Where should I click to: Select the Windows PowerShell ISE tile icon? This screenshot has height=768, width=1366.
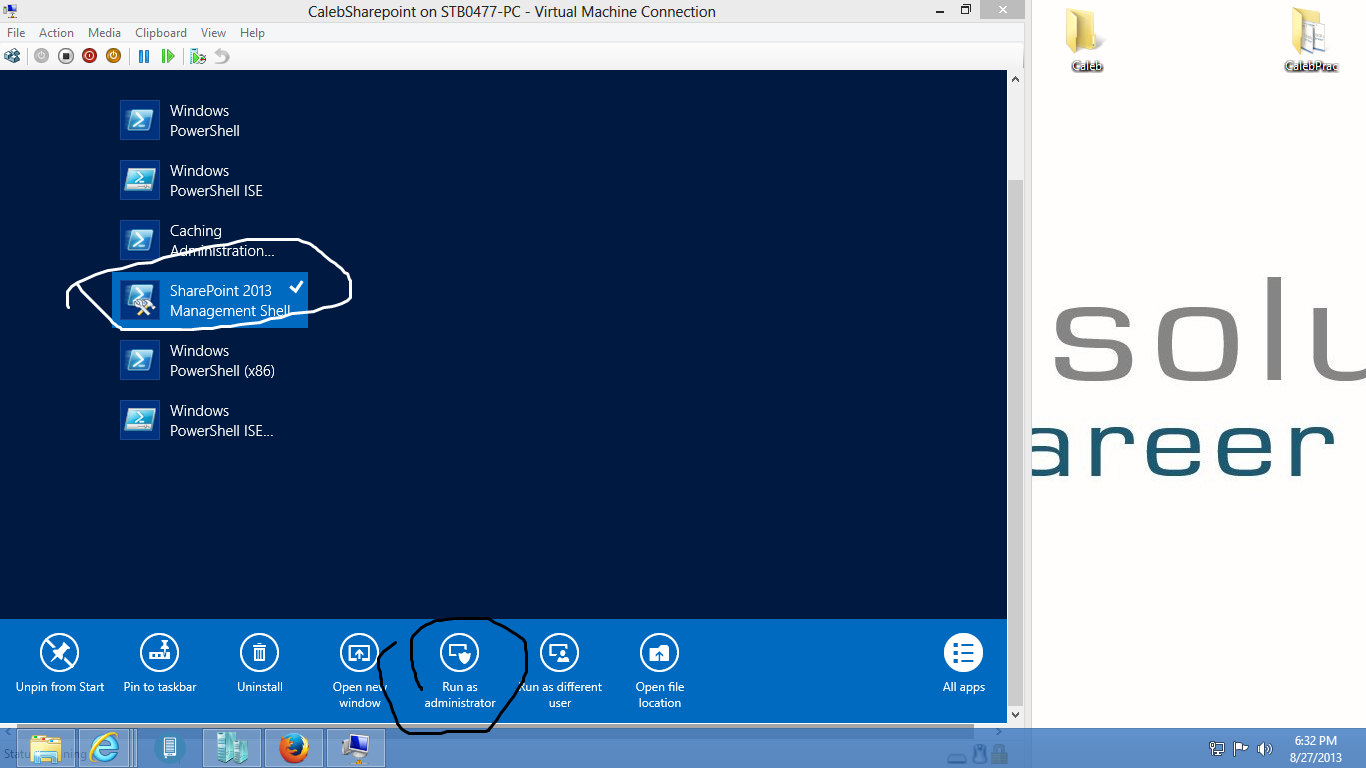[140, 180]
